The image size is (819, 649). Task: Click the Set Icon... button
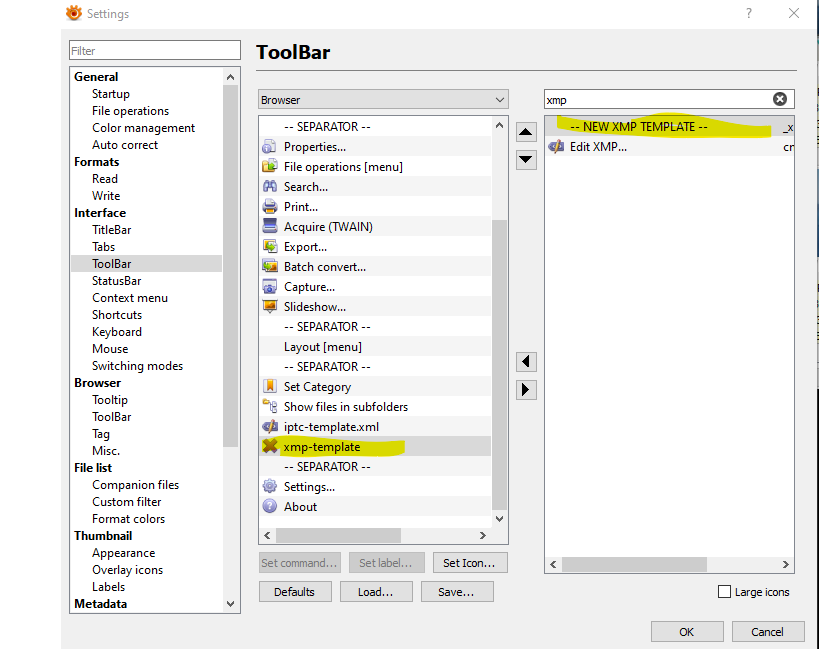coord(470,563)
